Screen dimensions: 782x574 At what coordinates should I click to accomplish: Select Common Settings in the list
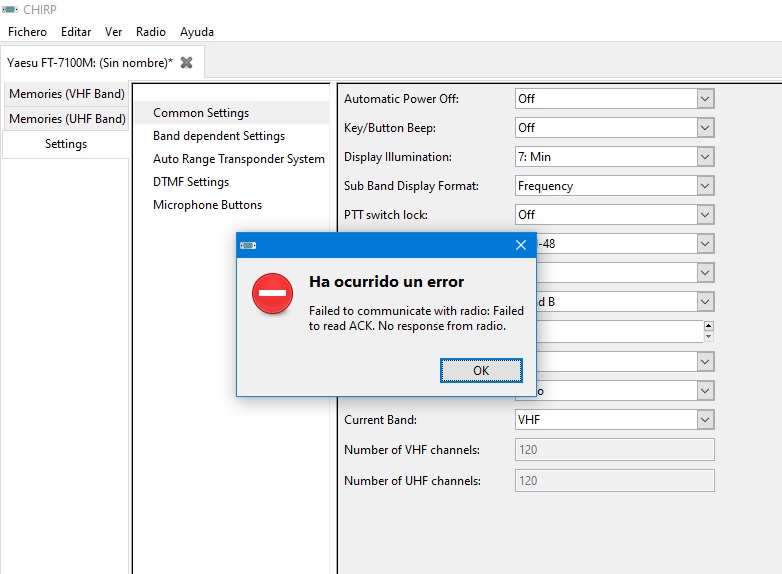point(231,113)
